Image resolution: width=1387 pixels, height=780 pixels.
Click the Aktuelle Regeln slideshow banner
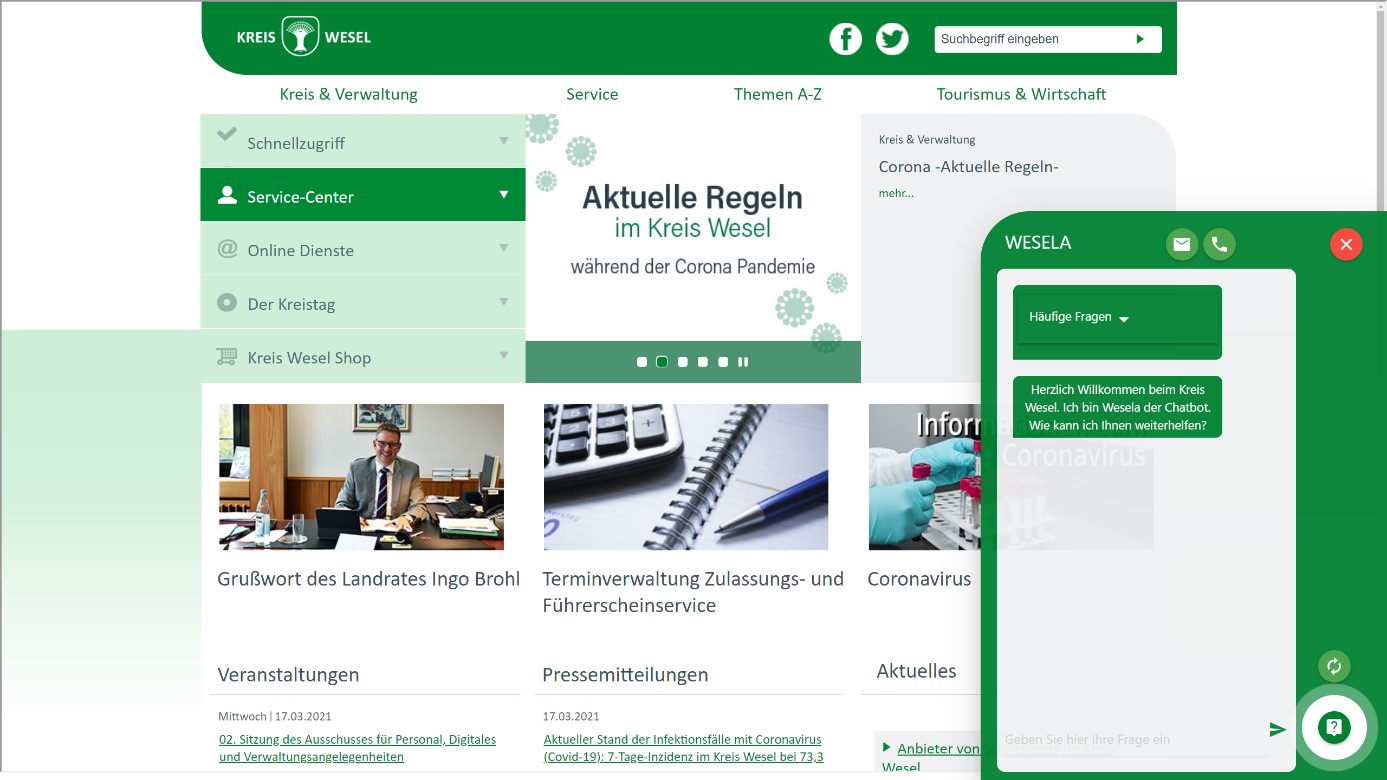coord(693,227)
